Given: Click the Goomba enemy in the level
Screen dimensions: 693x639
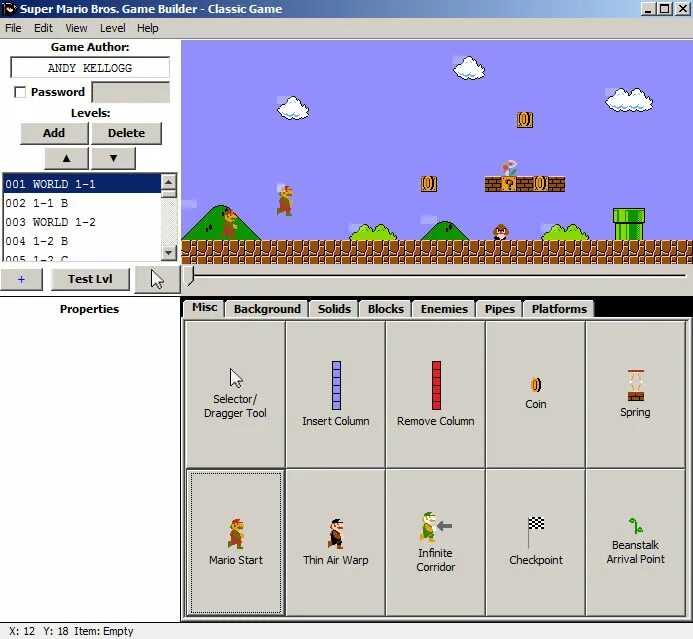Looking at the screenshot, I should pyautogui.click(x=500, y=232).
